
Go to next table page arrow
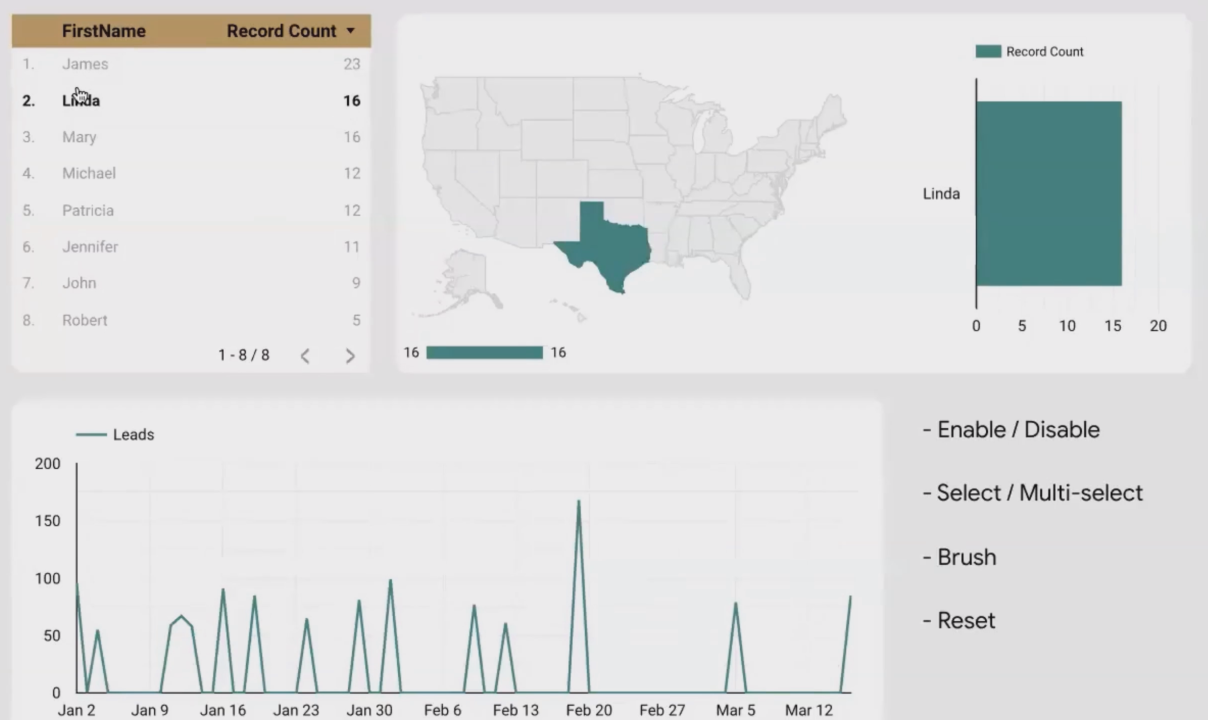(x=350, y=356)
